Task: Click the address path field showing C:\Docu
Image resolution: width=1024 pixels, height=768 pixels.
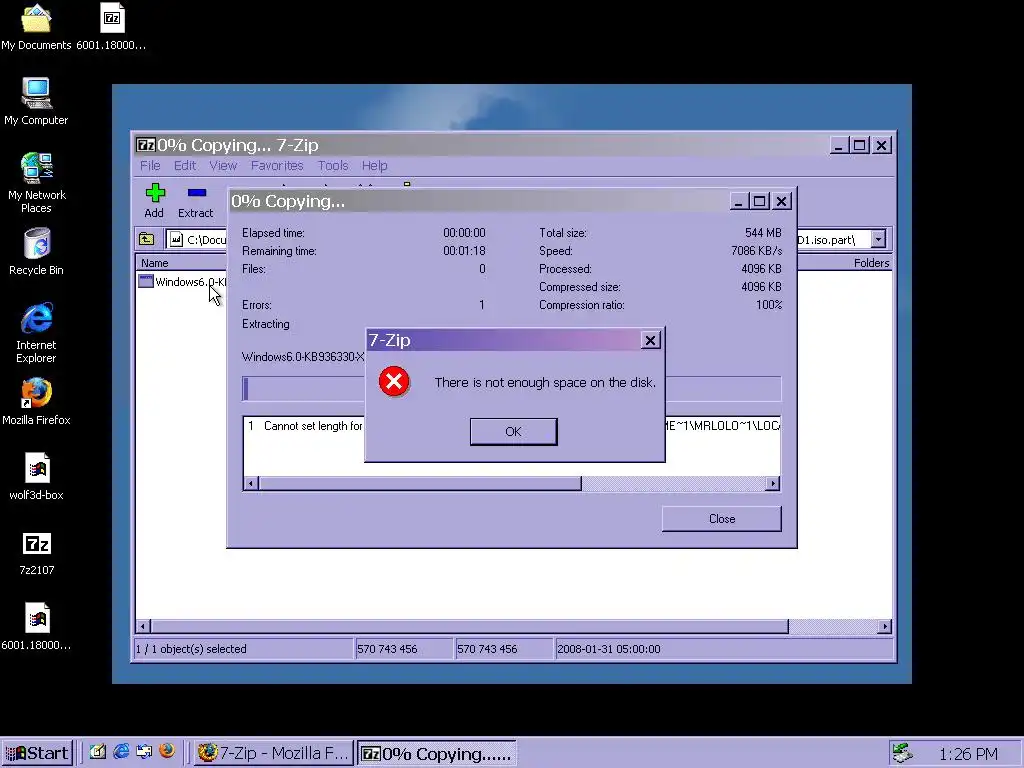Action: point(197,240)
